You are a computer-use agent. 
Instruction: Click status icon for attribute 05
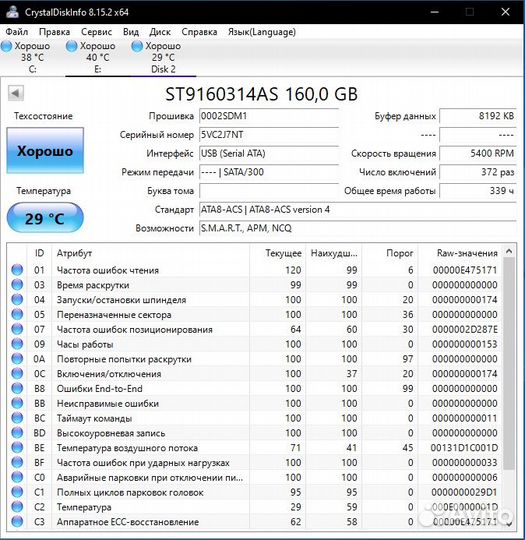tap(17, 314)
